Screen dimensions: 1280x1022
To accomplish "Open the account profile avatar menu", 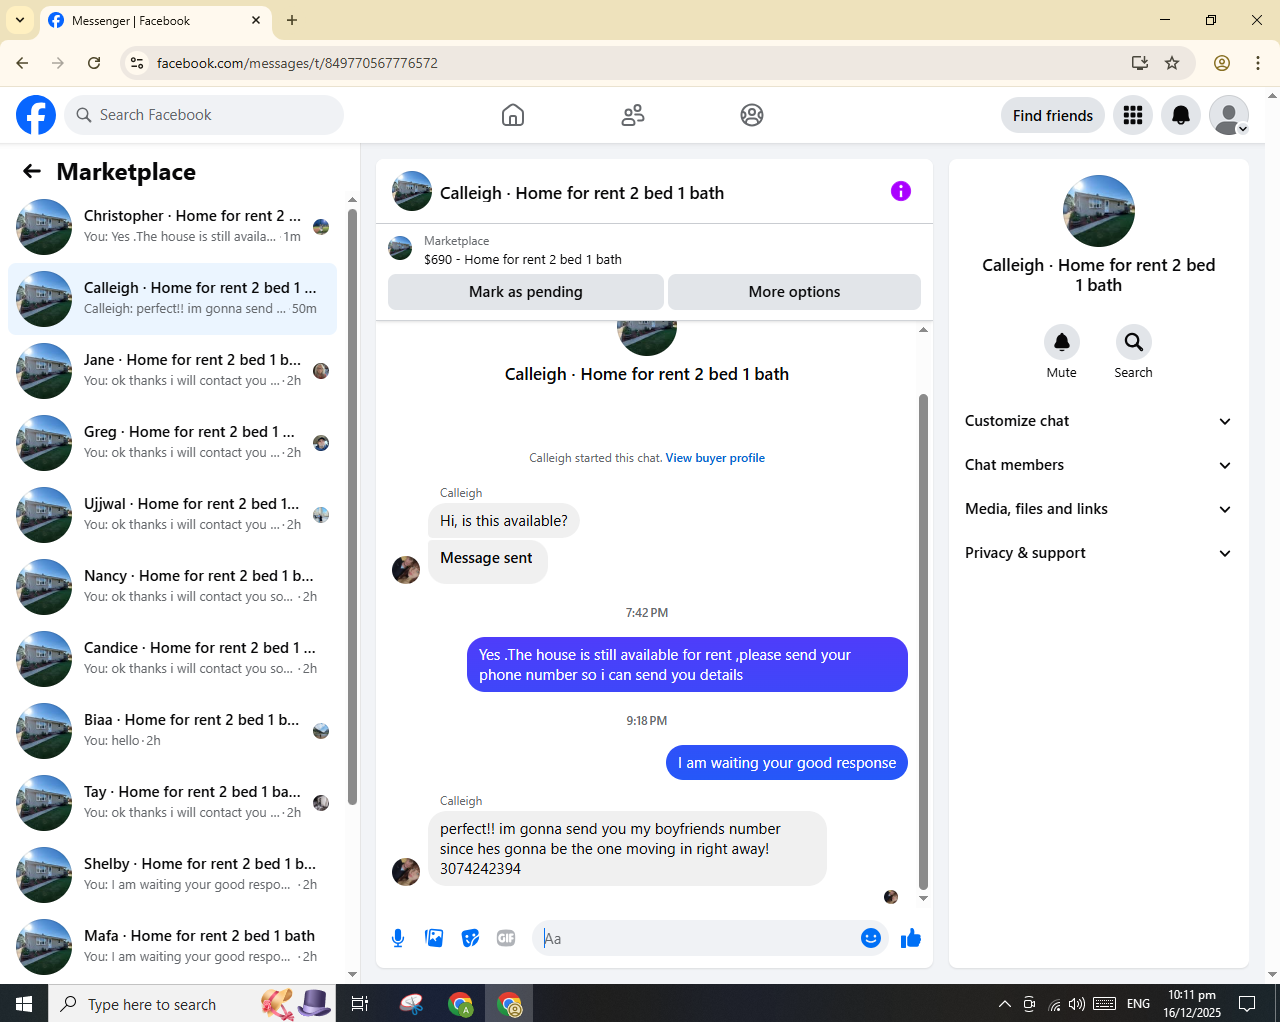I will click(1229, 115).
